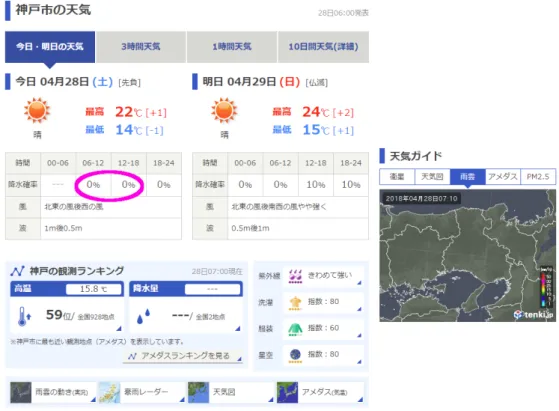
Task: Click tomorrow's 12-18 precipitation 10% cell
Action: click(x=316, y=185)
